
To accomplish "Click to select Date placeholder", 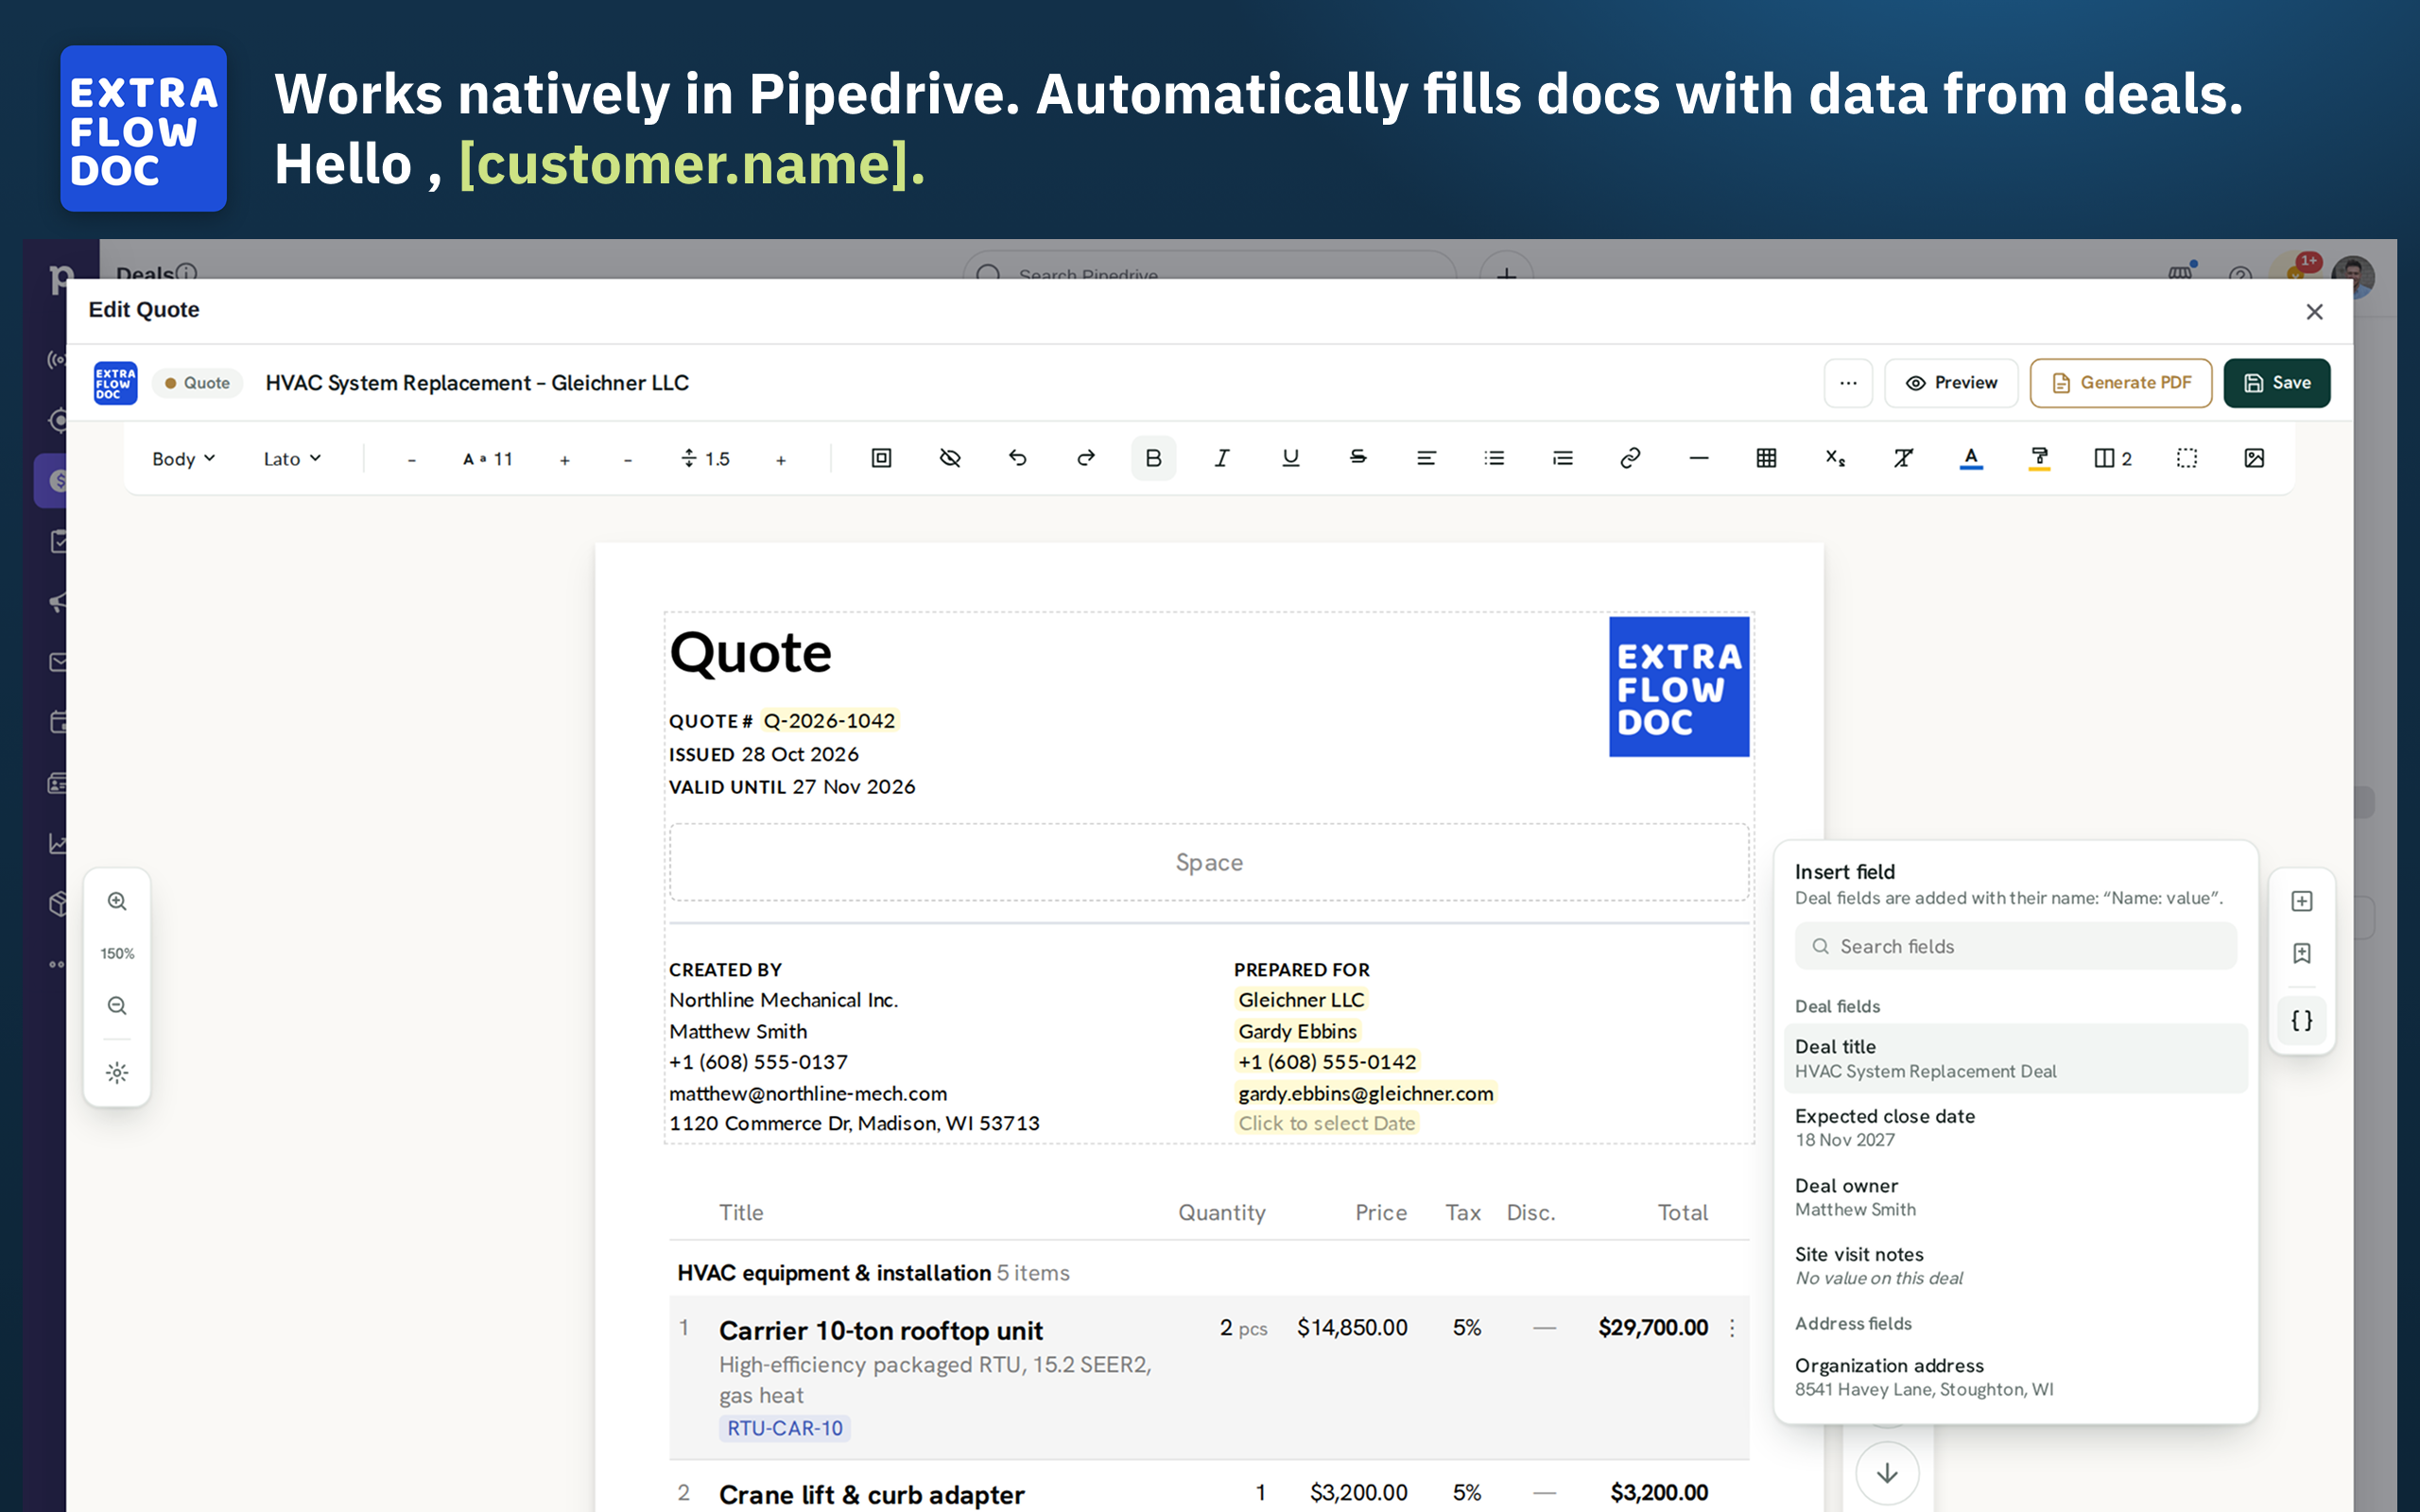I will (1326, 1123).
